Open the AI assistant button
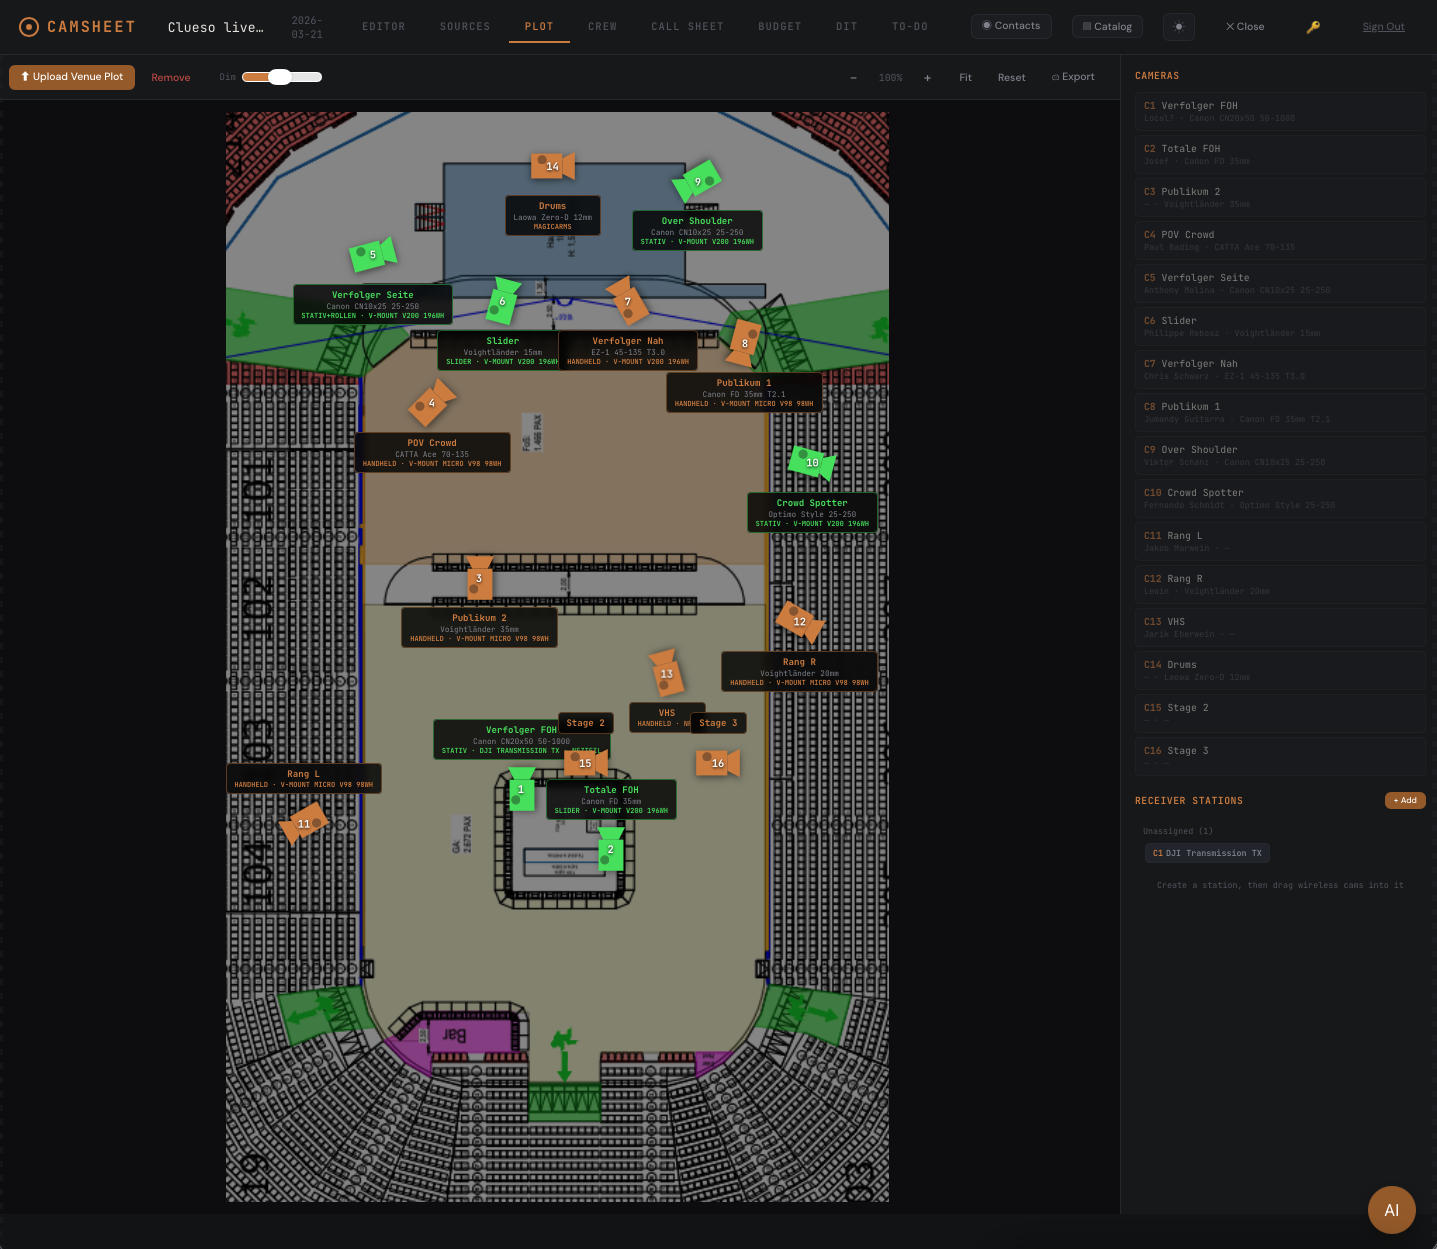 click(x=1392, y=1209)
